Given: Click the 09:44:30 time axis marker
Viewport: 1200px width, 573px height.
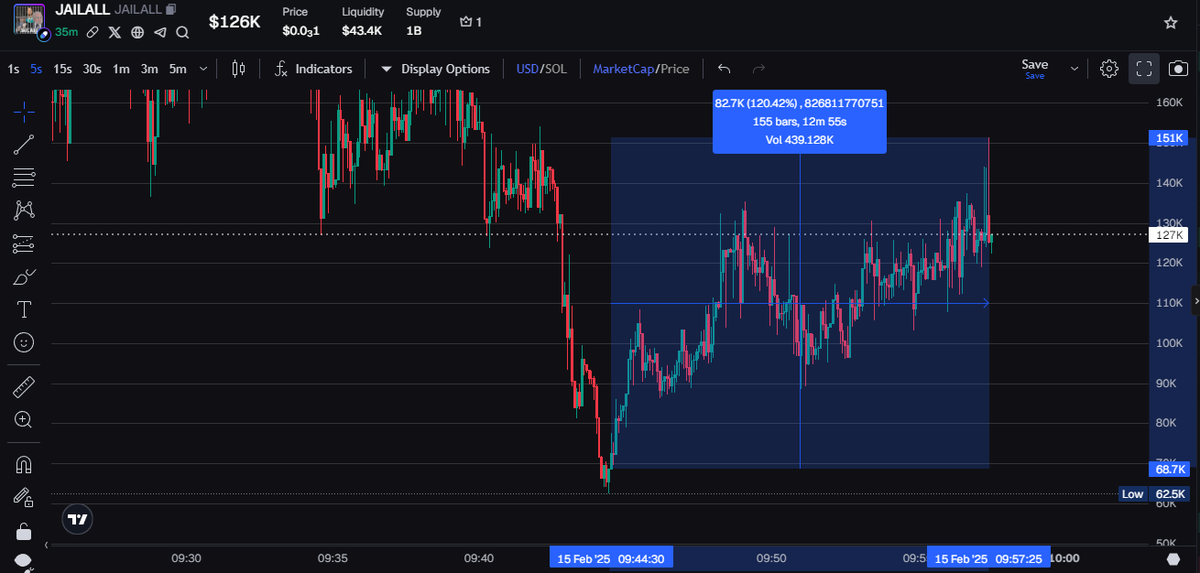Looking at the screenshot, I should 611,559.
